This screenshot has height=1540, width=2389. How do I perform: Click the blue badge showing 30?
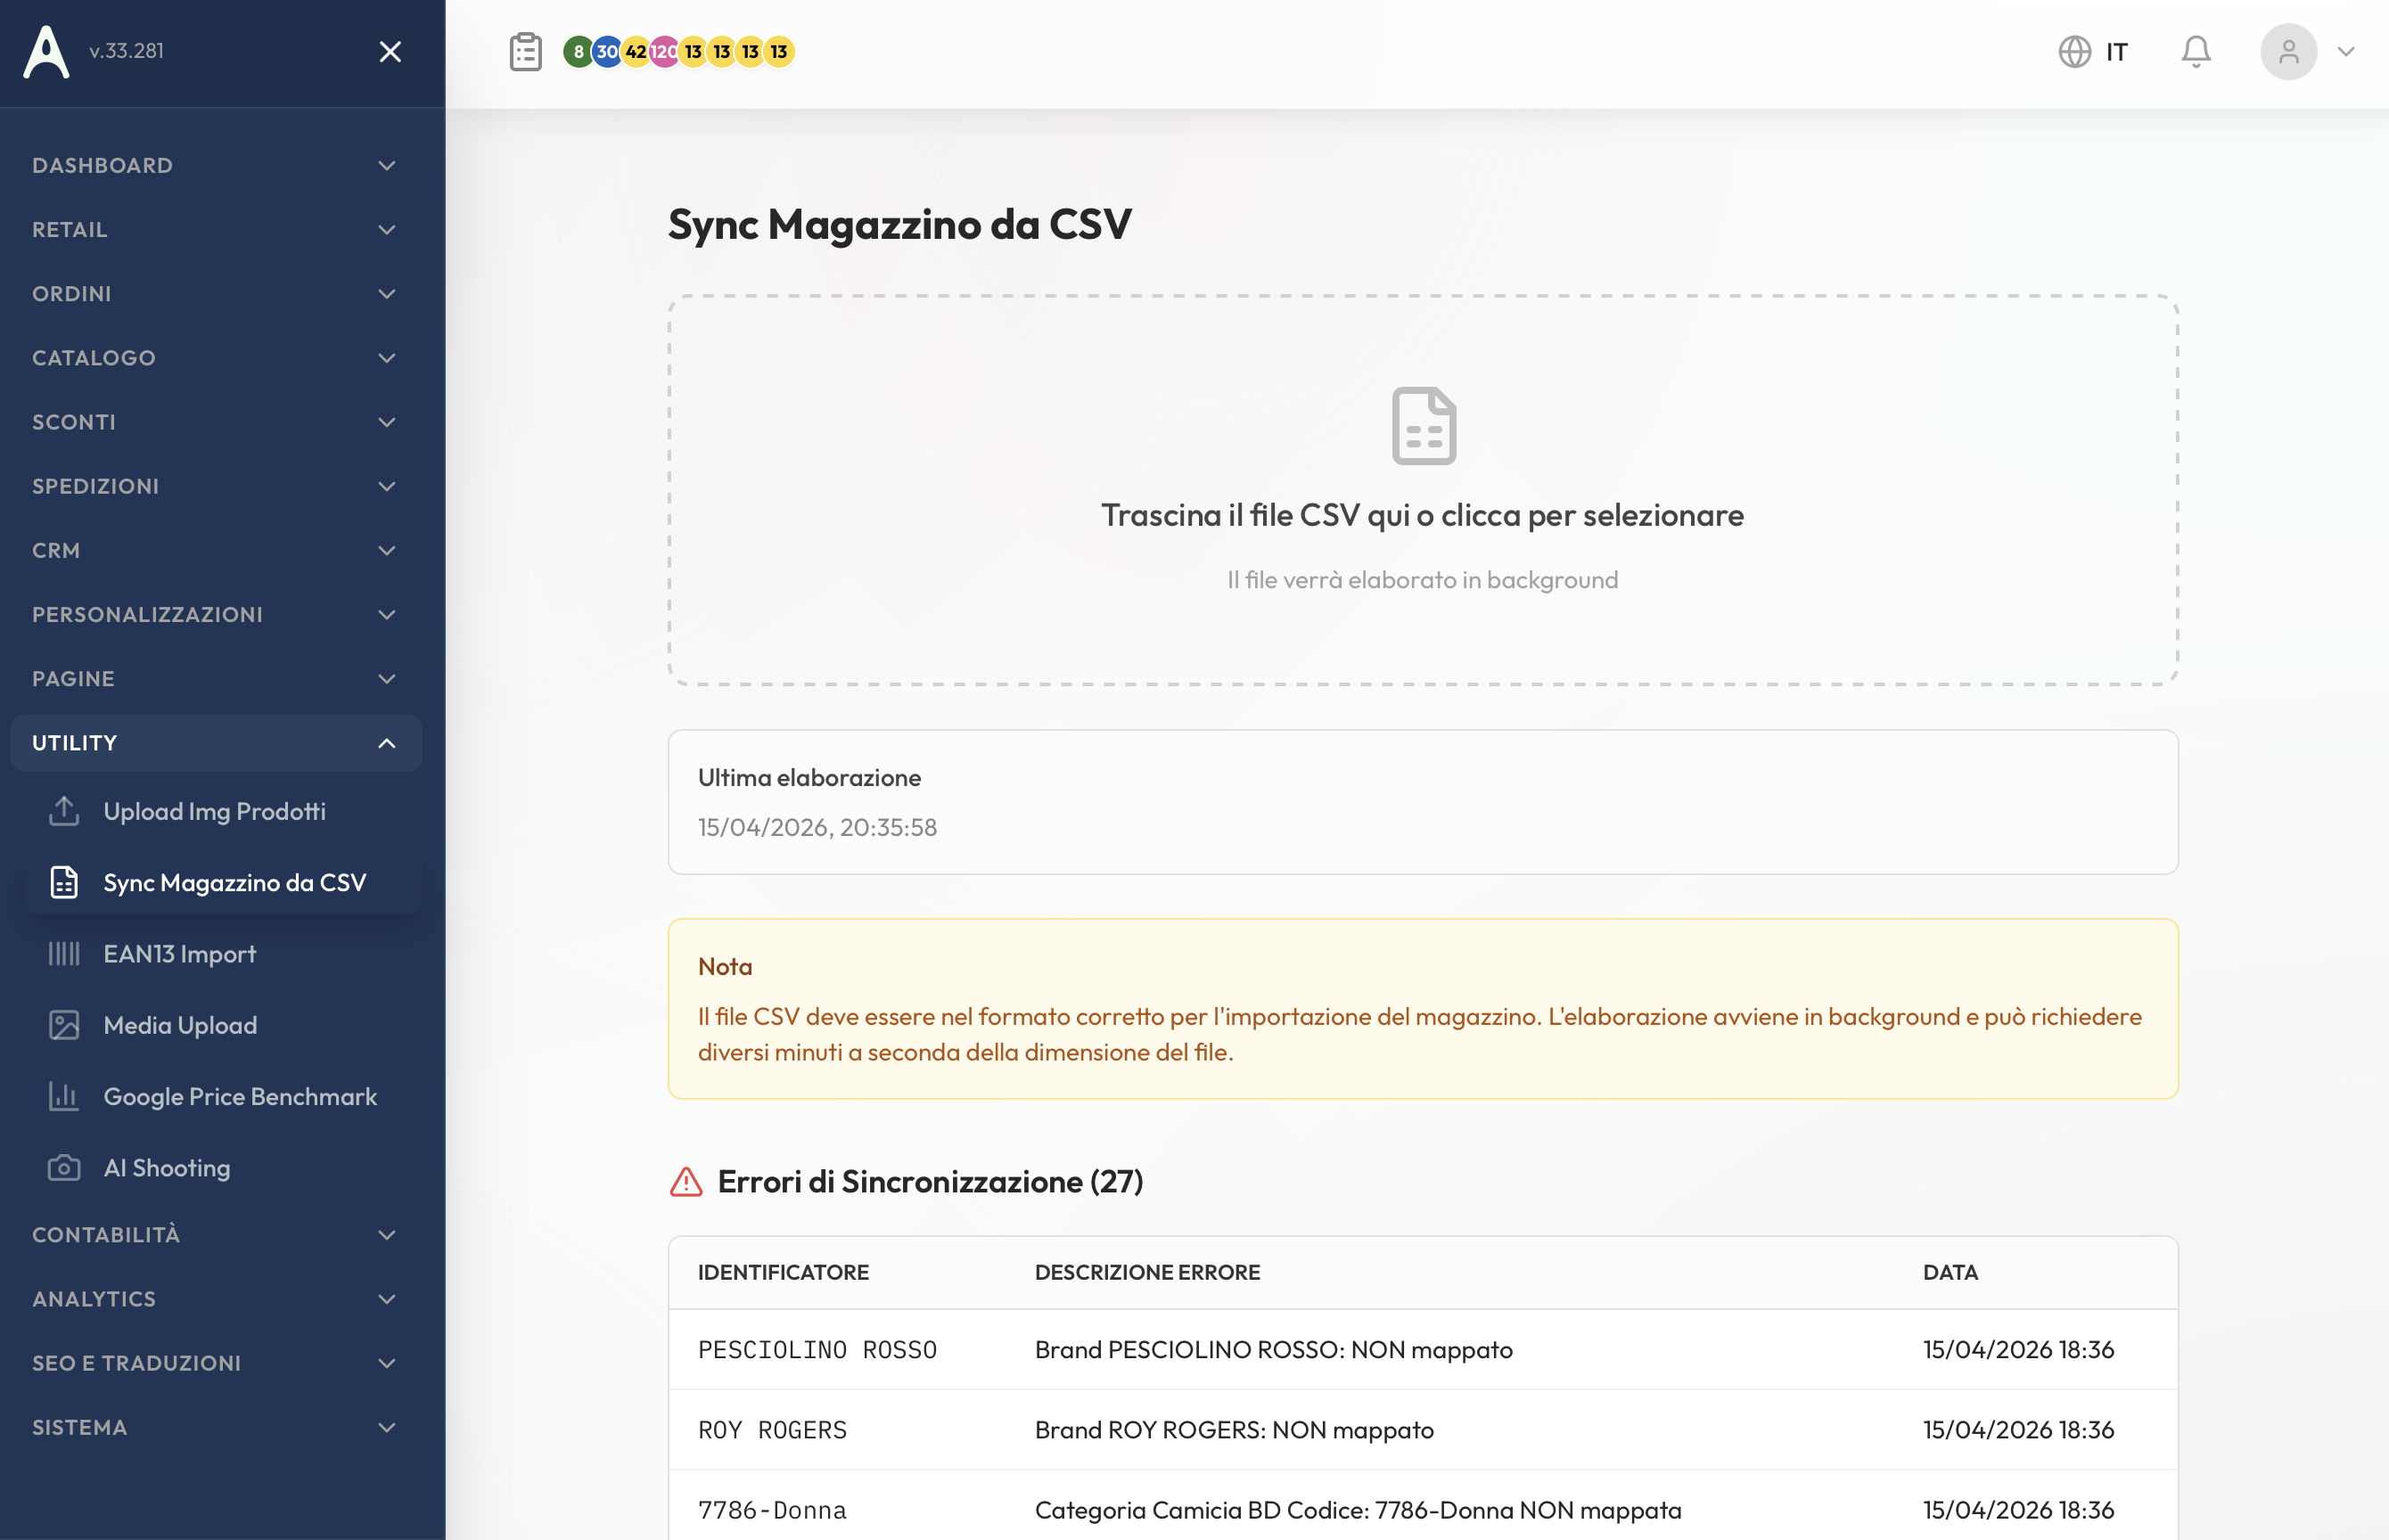tap(607, 51)
